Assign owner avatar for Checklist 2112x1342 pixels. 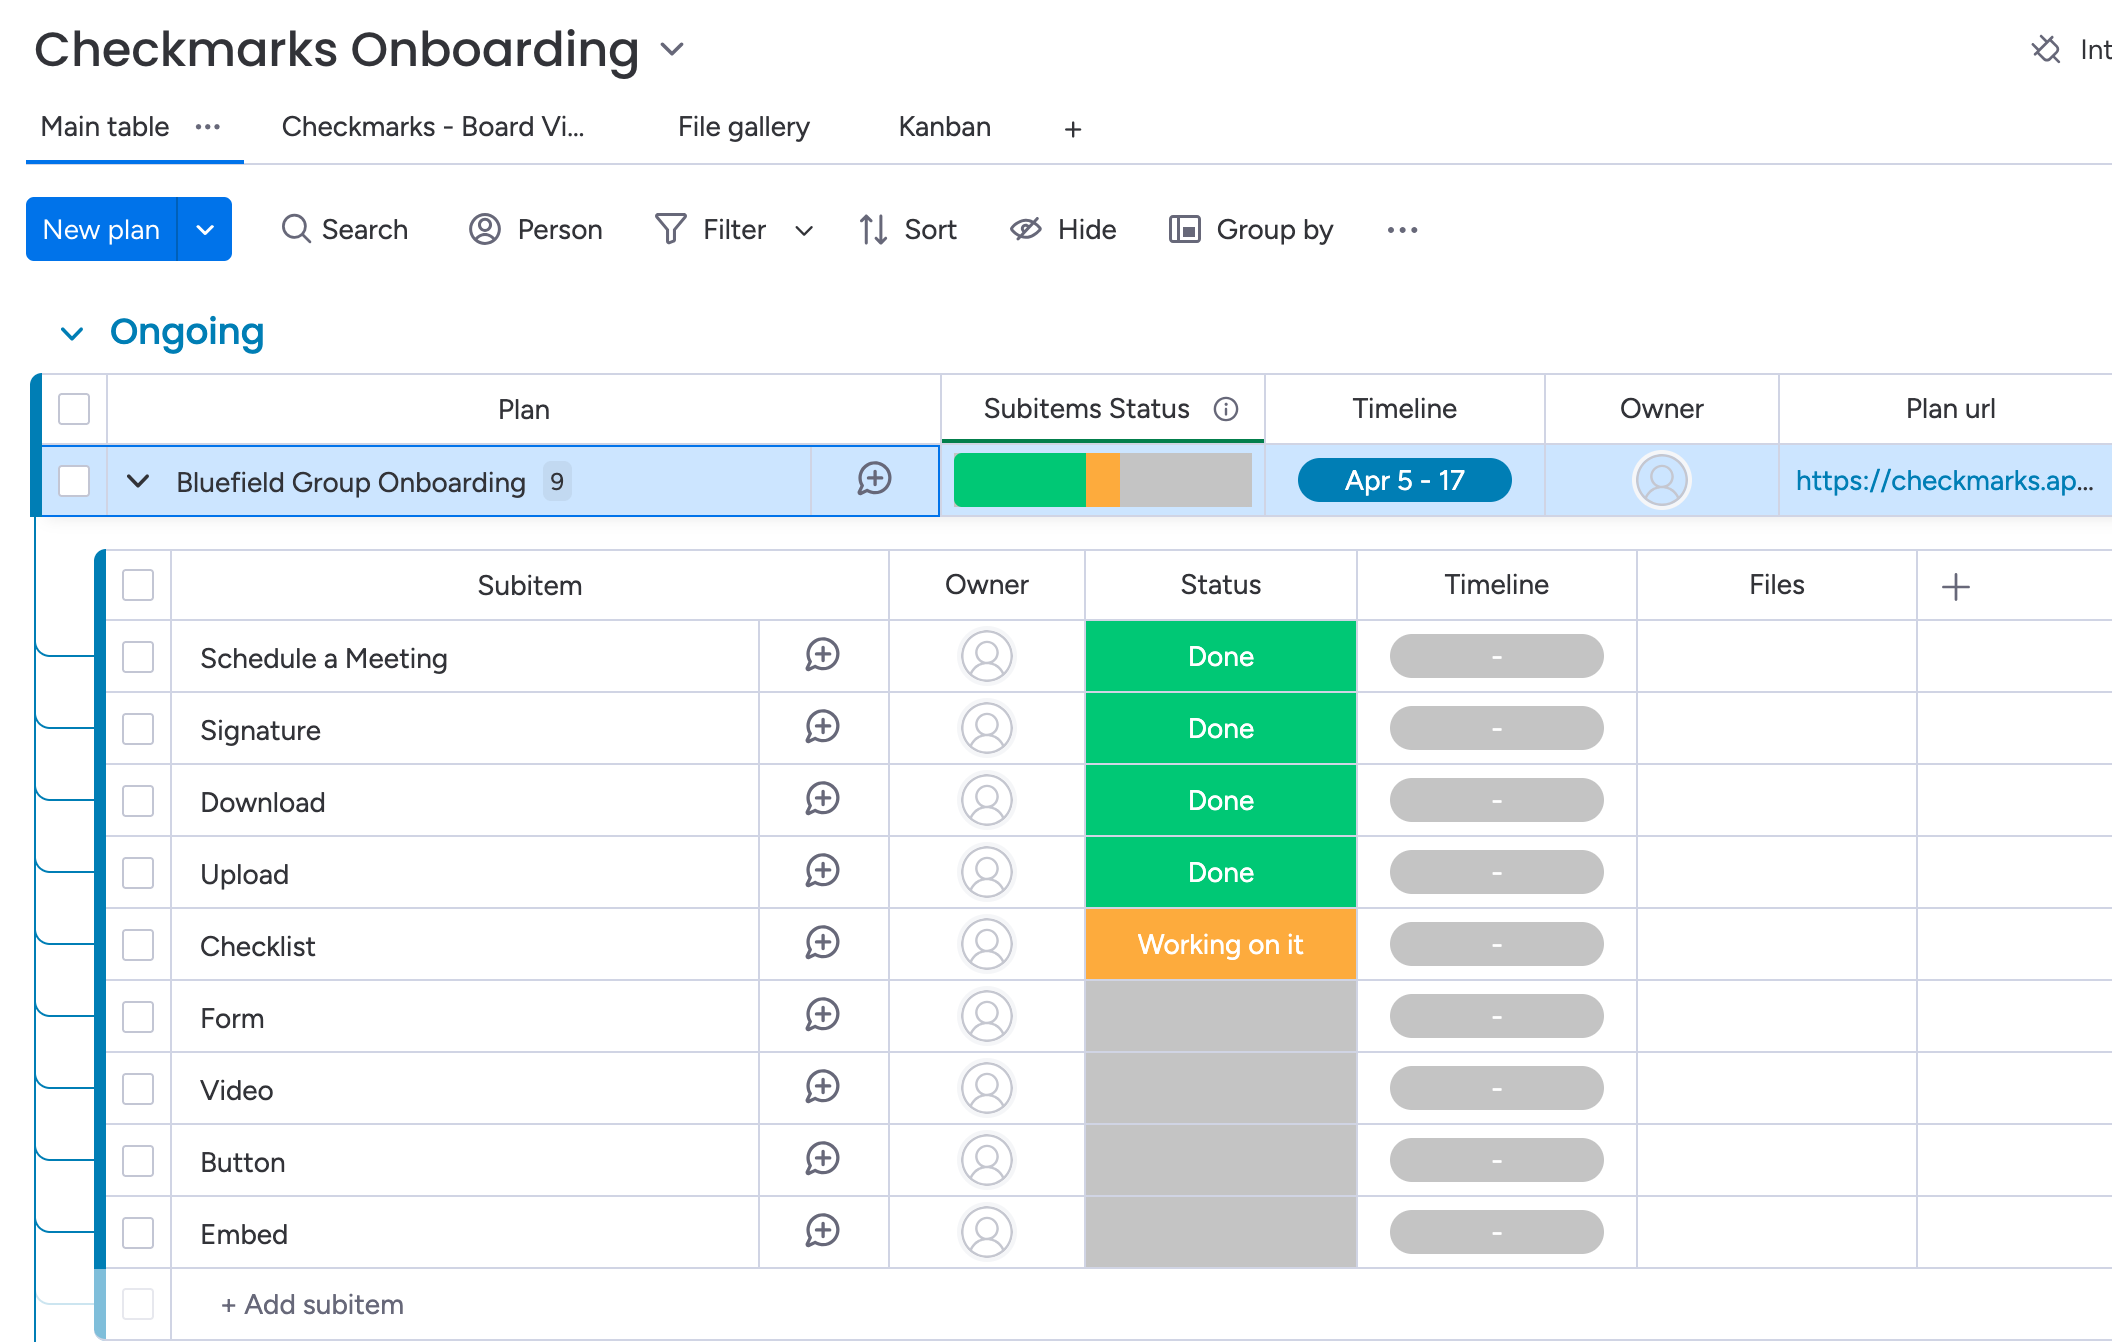(986, 945)
